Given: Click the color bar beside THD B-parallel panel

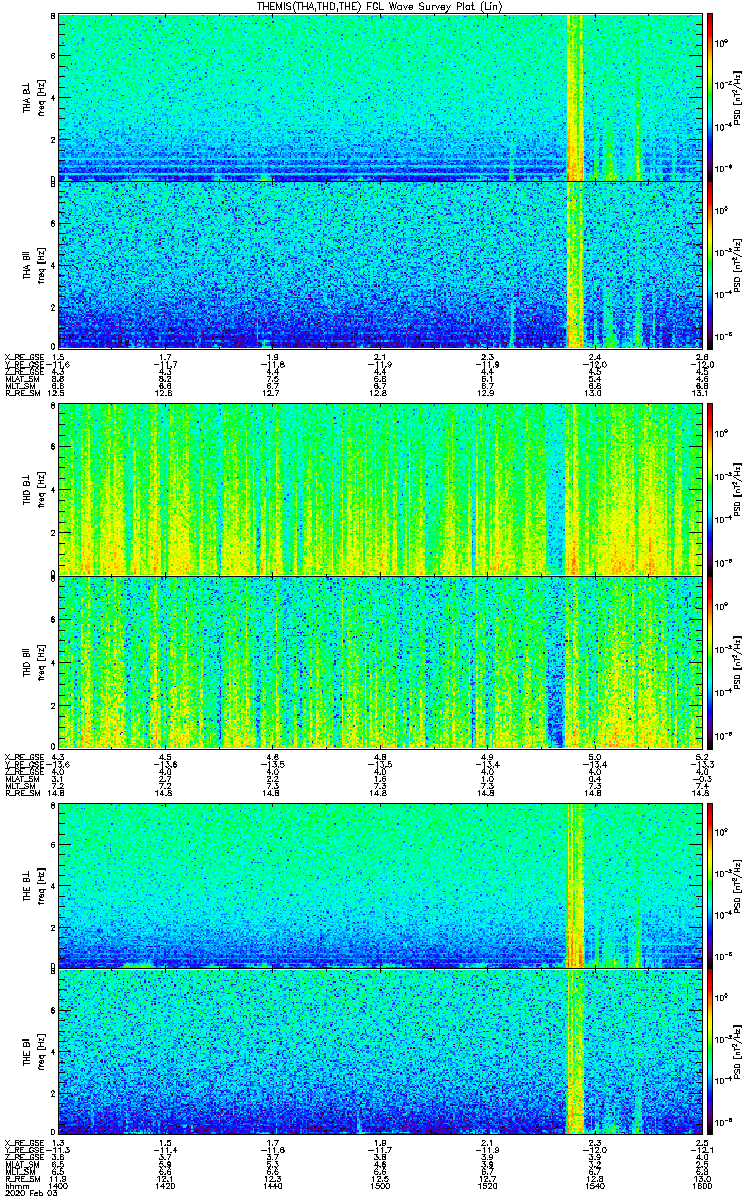Looking at the screenshot, I should click(x=711, y=662).
